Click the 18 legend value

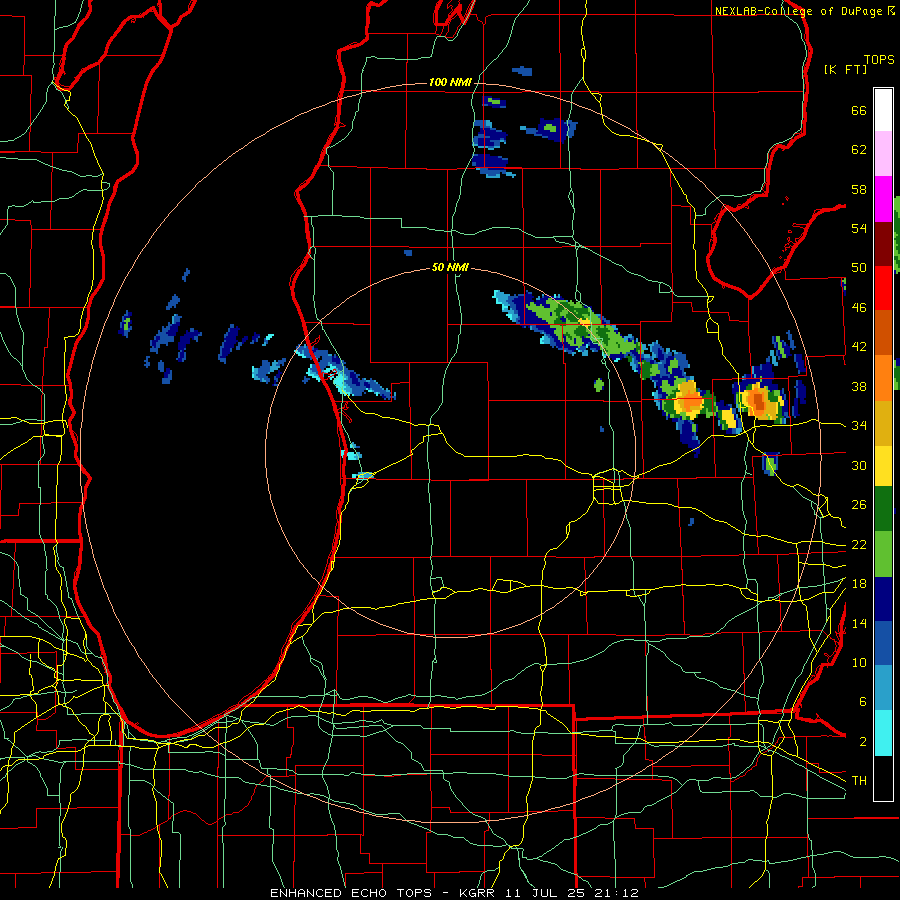(859, 584)
